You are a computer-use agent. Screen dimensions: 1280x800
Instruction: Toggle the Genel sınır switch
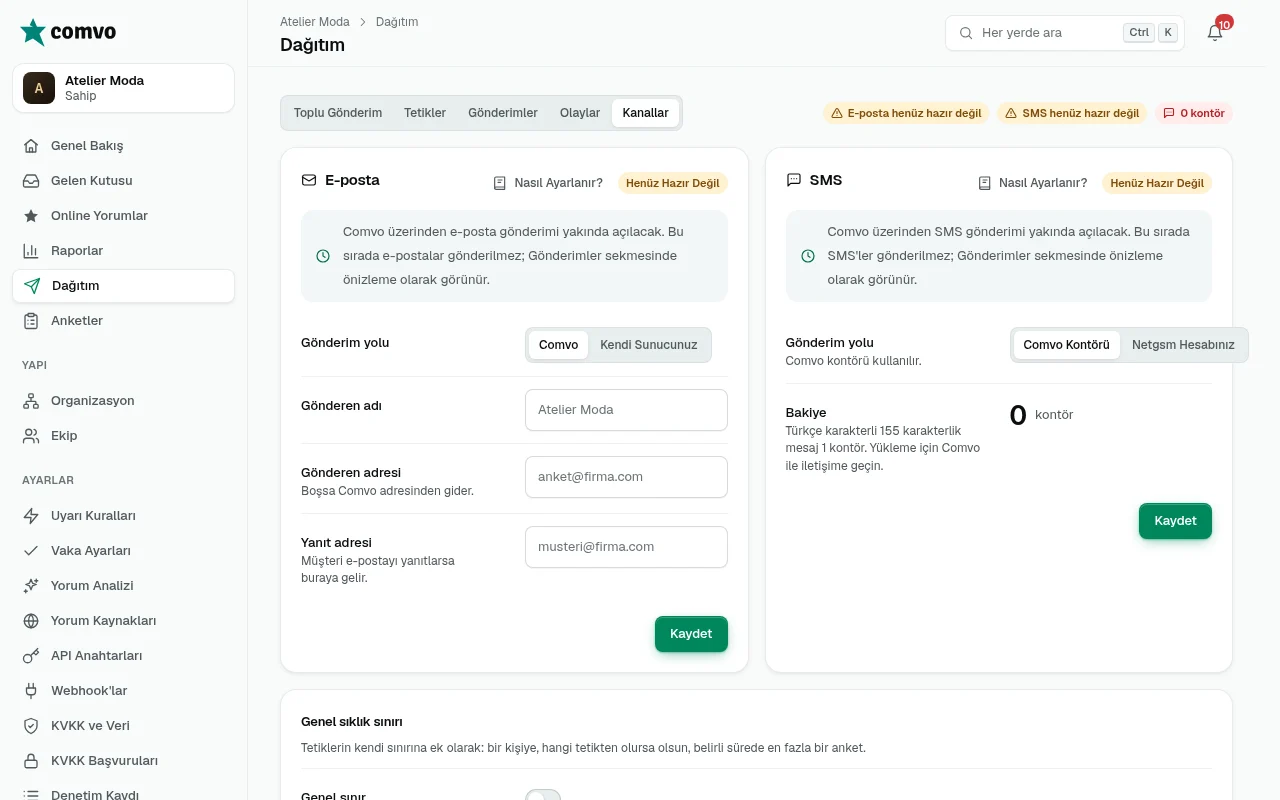pyautogui.click(x=543, y=796)
